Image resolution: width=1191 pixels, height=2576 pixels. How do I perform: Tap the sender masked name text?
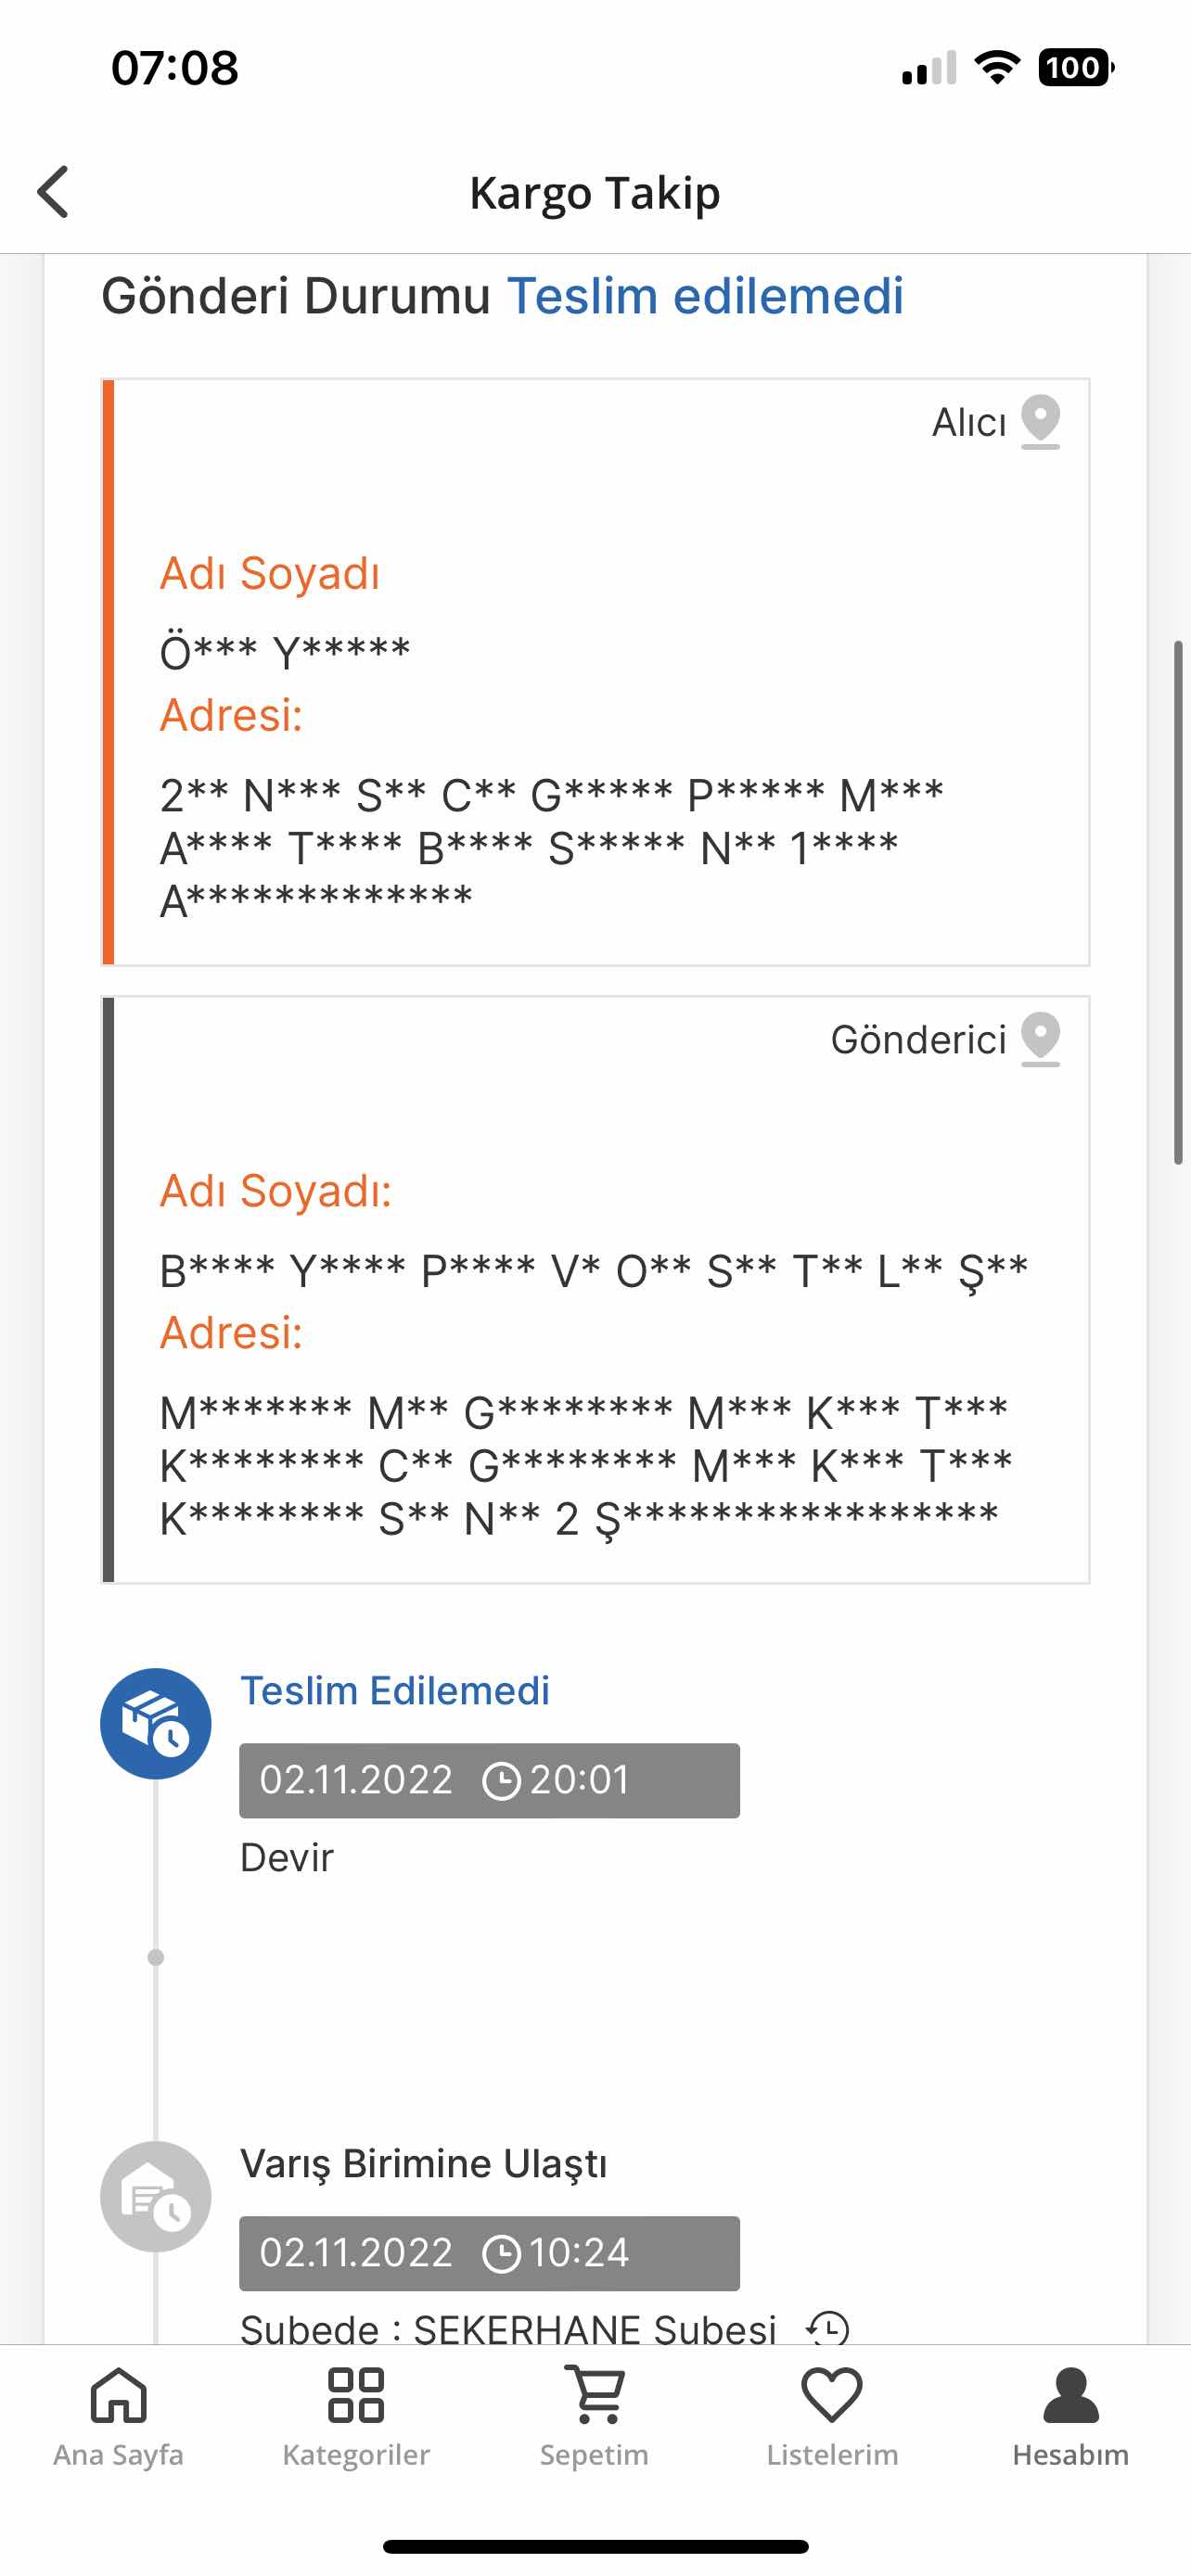[x=593, y=1272]
